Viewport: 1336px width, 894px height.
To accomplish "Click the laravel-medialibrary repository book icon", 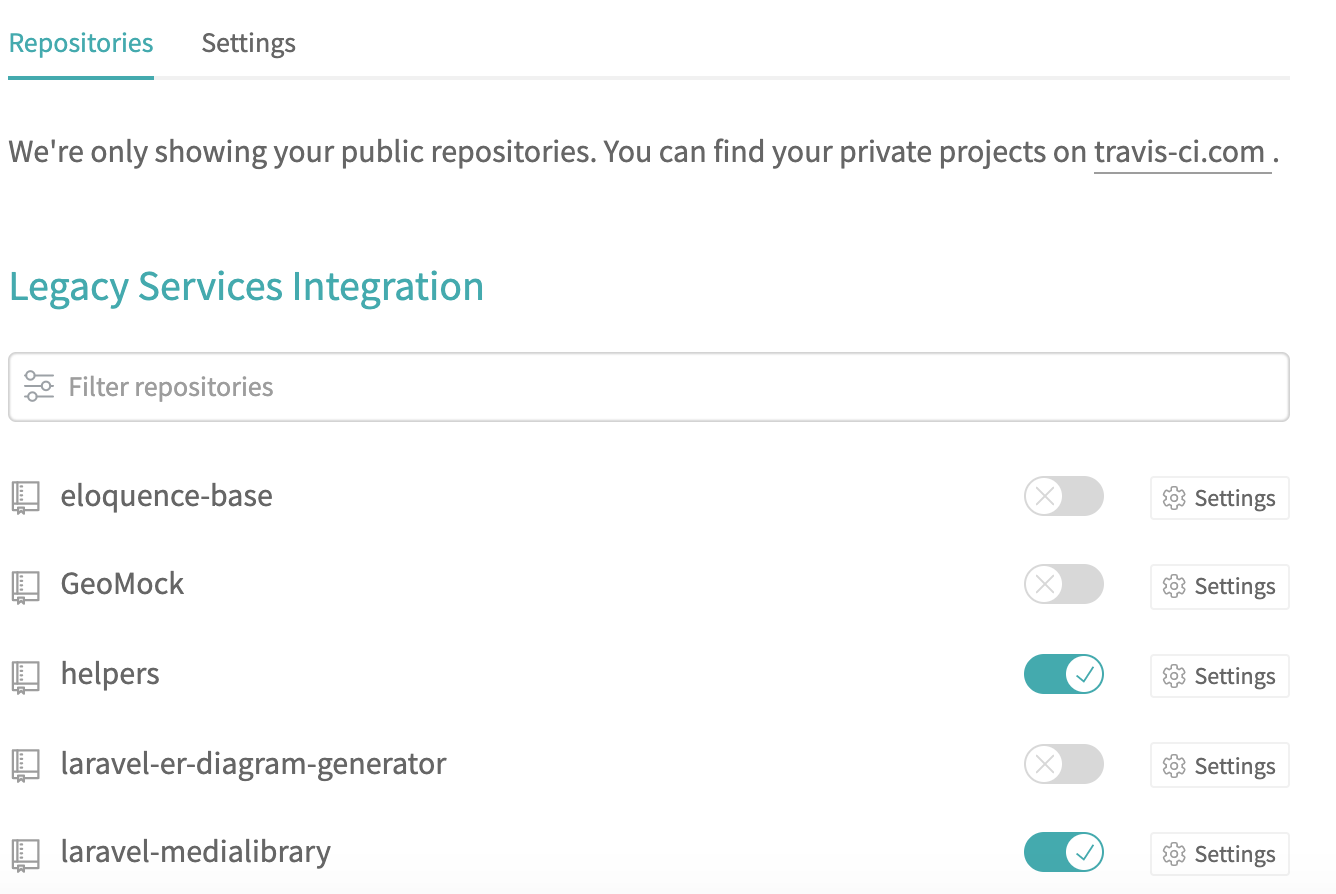I will (x=25, y=852).
